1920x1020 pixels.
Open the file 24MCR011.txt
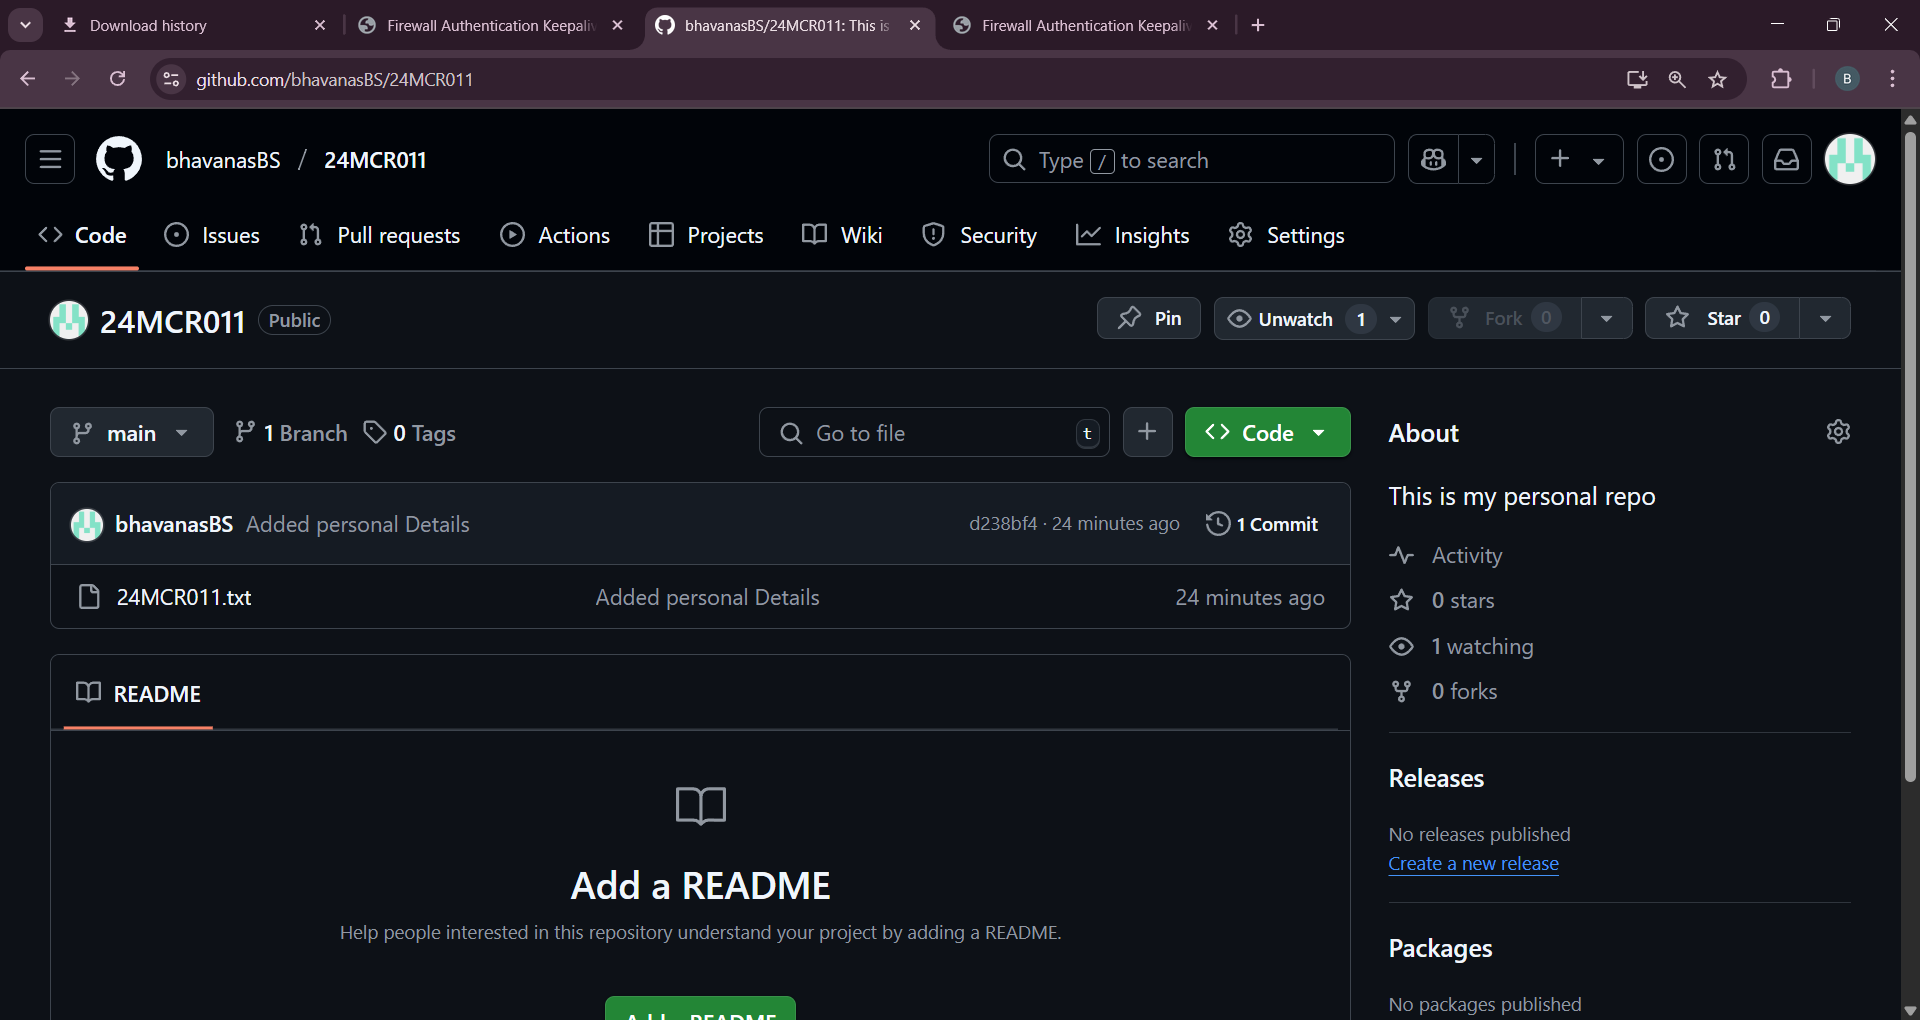point(184,597)
